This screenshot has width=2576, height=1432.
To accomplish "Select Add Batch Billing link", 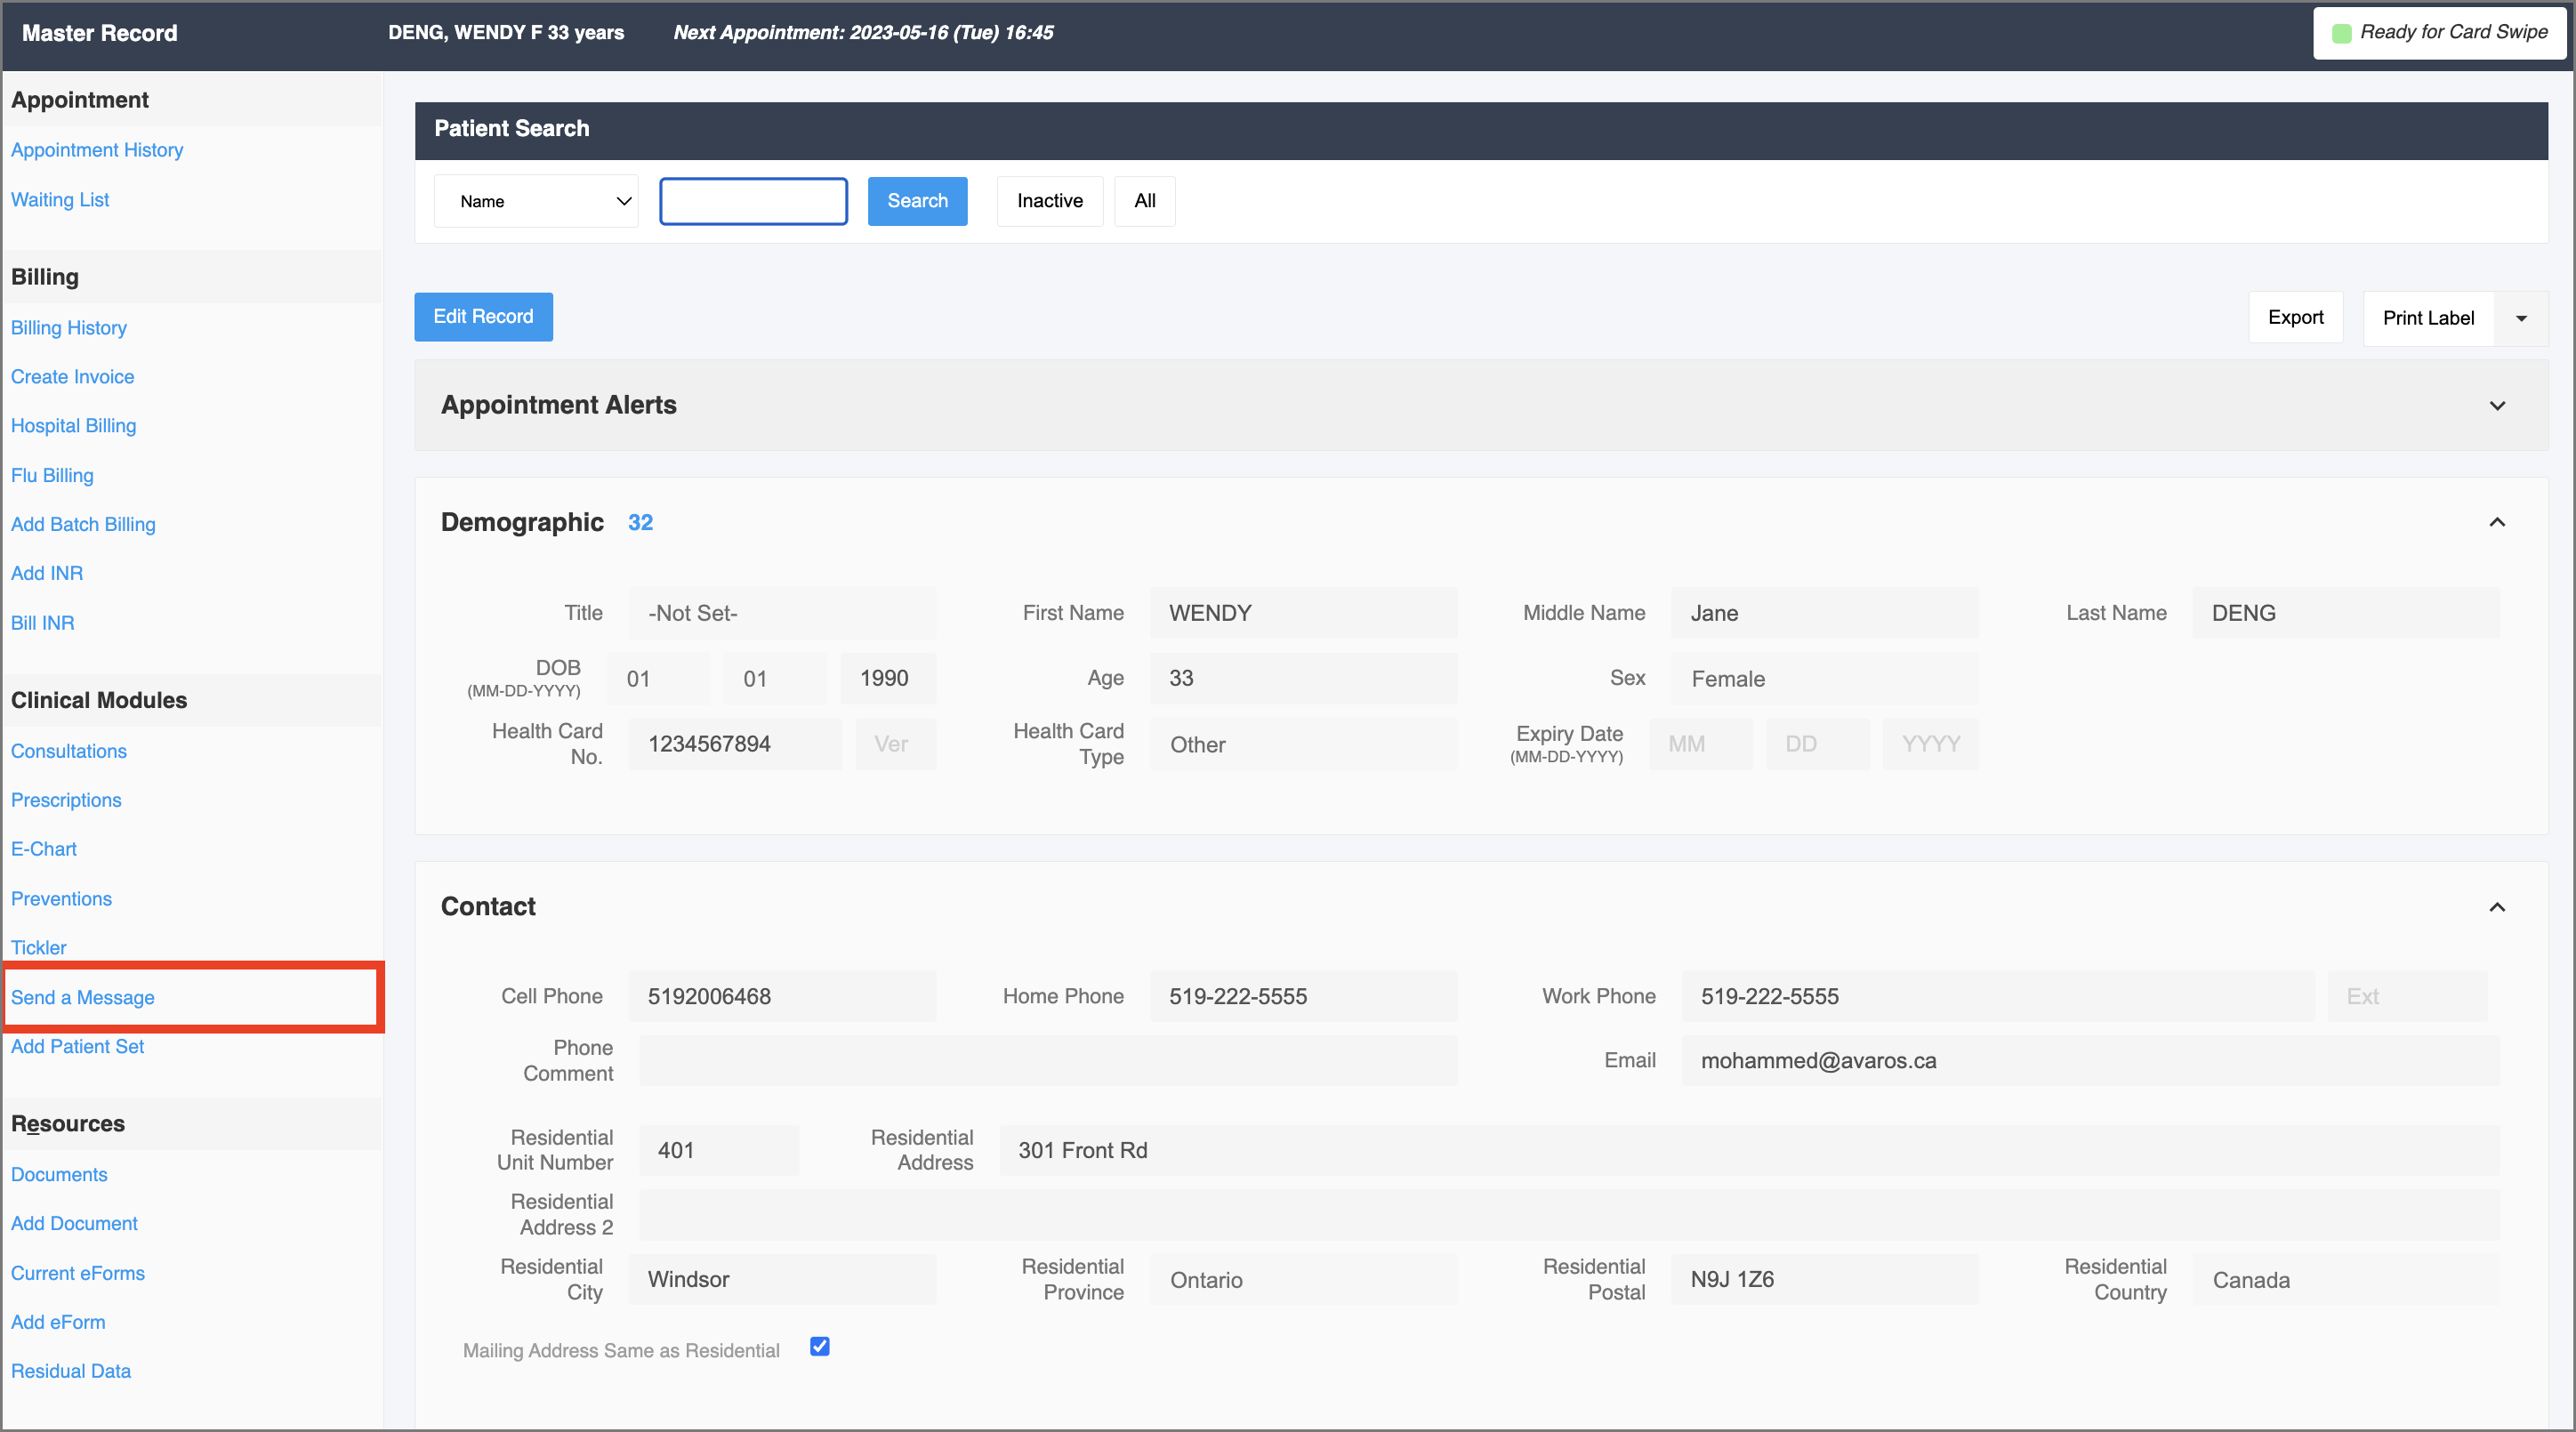I will (83, 524).
